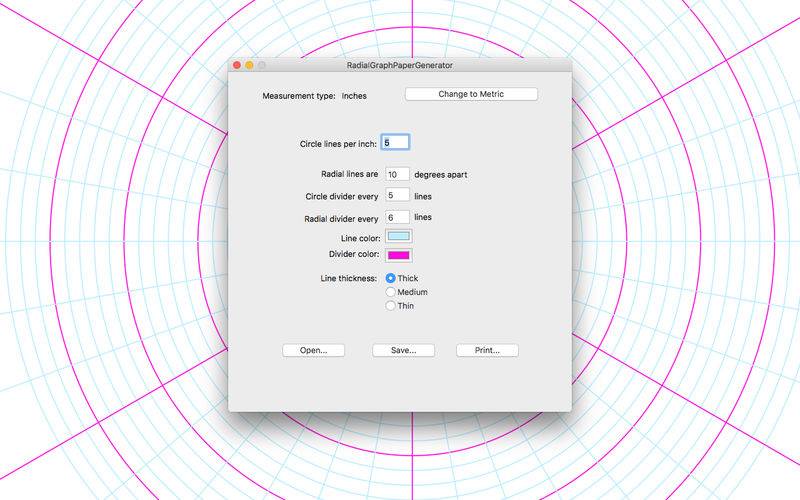This screenshot has width=800, height=500.
Task: Click the Open... button
Action: (313, 351)
